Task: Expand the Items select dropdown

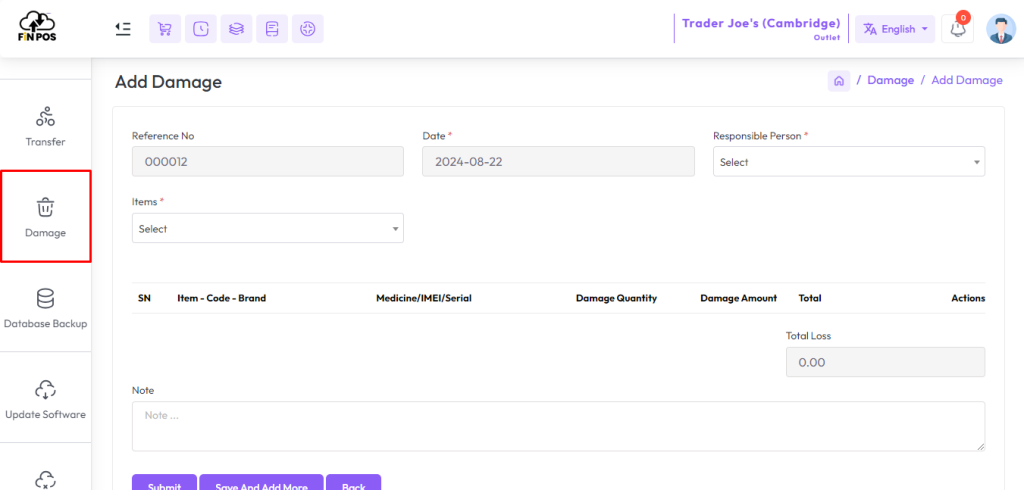Action: click(268, 228)
